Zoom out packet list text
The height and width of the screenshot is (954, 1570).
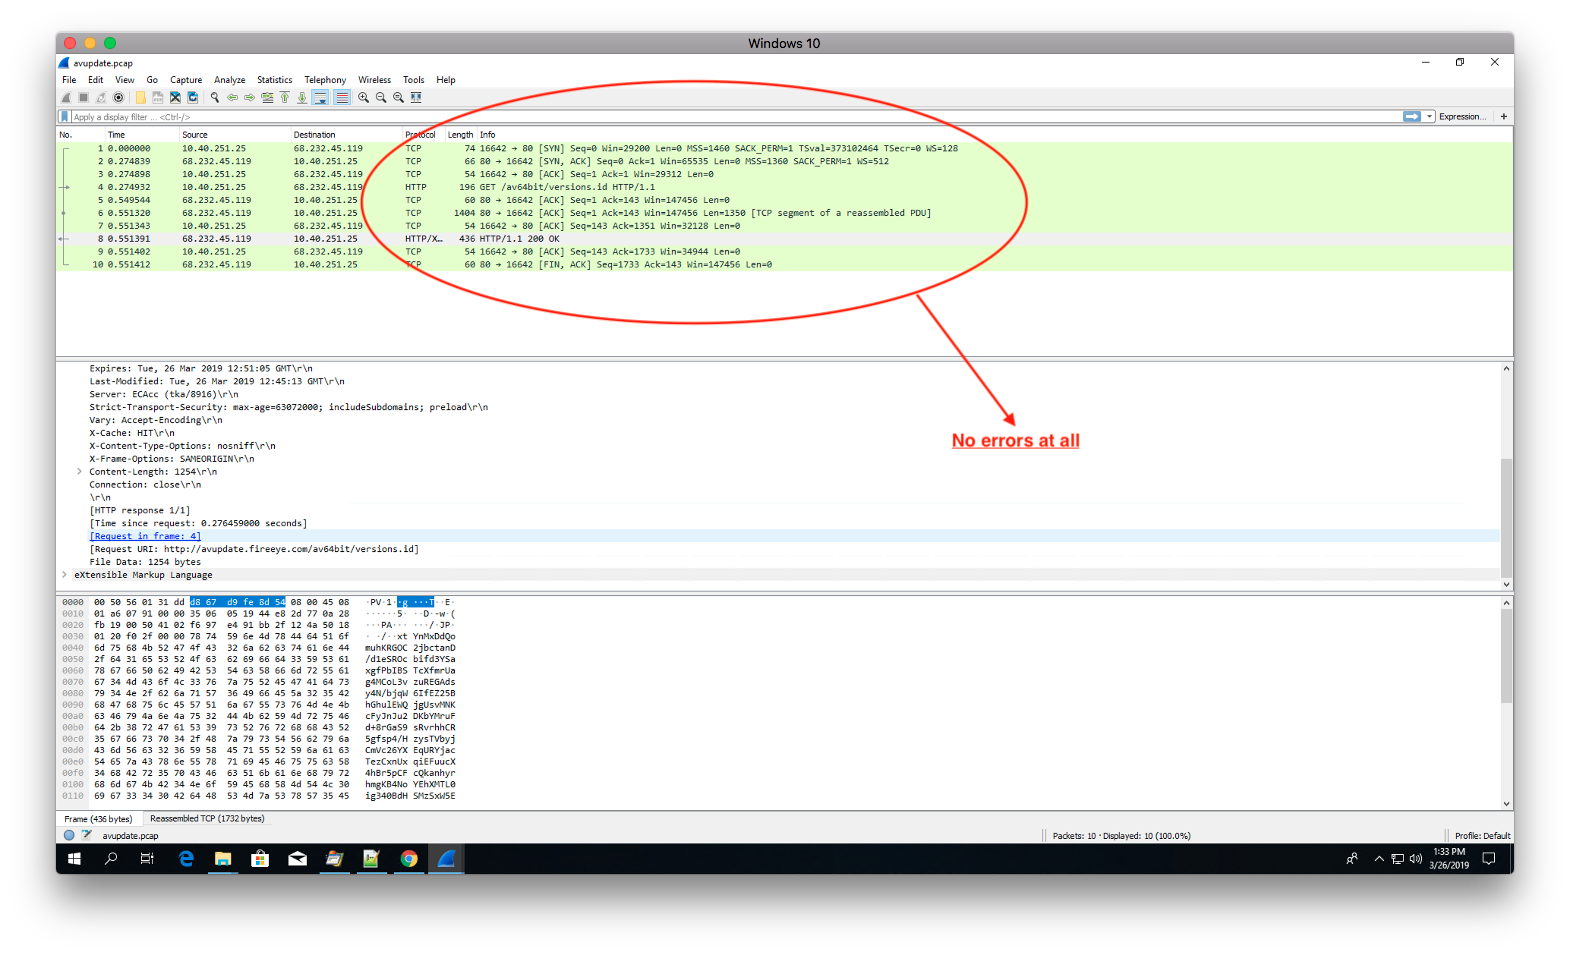[x=381, y=98]
